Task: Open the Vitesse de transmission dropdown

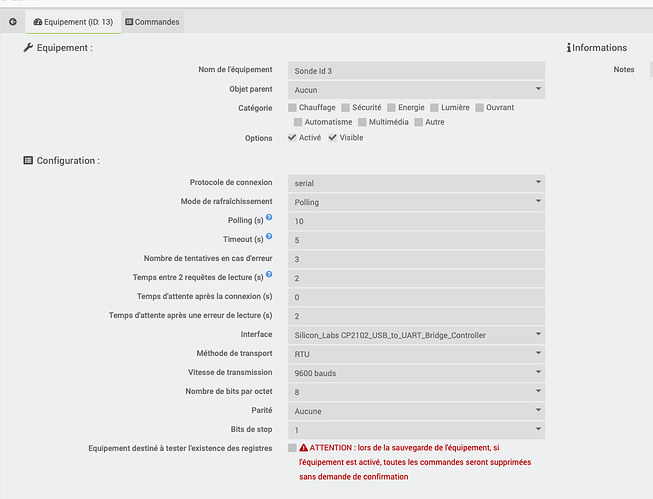Action: 416,372
